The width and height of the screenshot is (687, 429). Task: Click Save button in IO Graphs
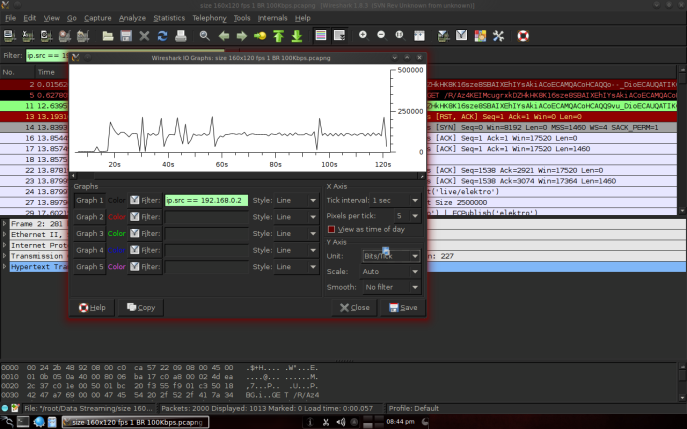click(x=403, y=308)
